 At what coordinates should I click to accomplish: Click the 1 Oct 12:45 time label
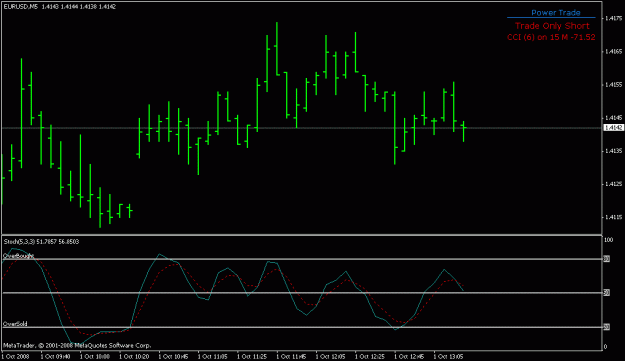(x=410, y=356)
